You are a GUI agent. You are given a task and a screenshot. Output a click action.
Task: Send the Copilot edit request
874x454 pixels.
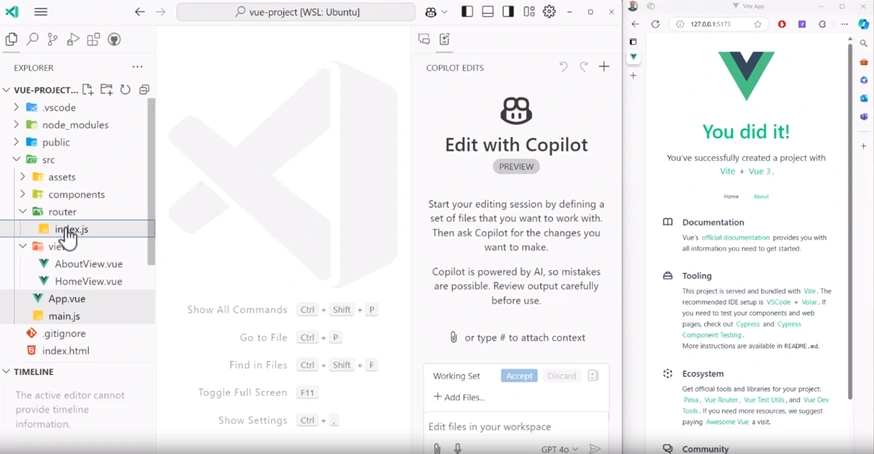point(595,448)
